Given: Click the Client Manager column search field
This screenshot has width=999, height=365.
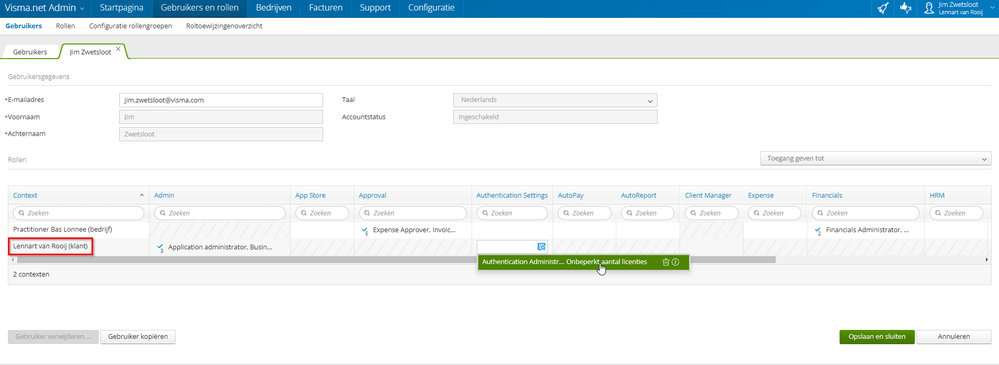Looking at the screenshot, I should 712,213.
